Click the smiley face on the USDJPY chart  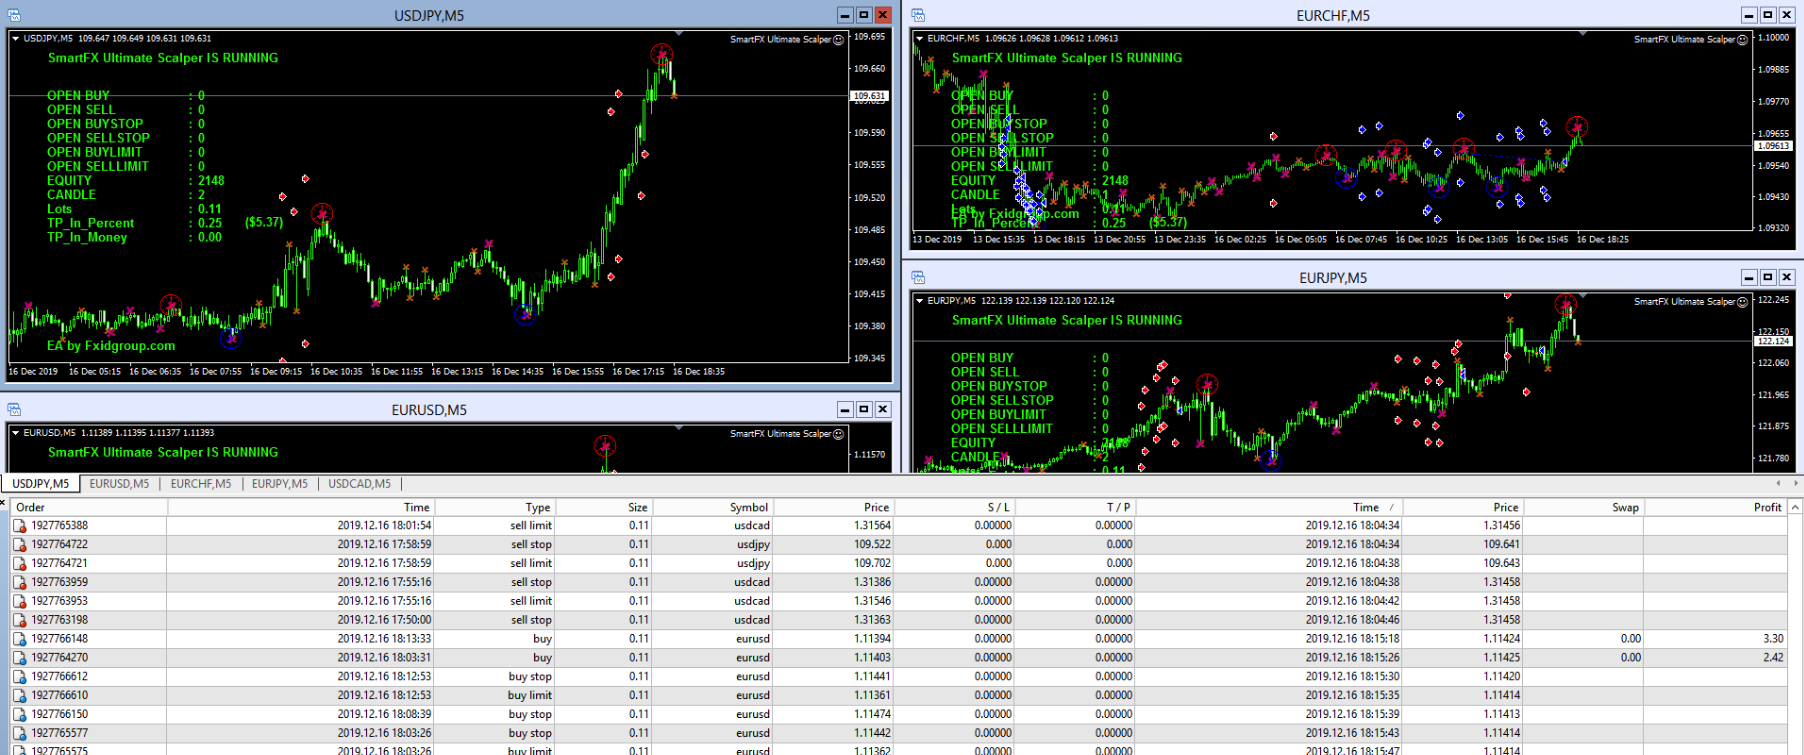point(838,40)
